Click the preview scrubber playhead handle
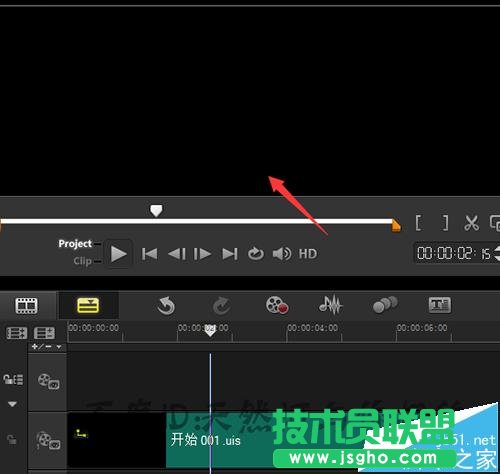This screenshot has height=474, width=500. click(x=156, y=211)
